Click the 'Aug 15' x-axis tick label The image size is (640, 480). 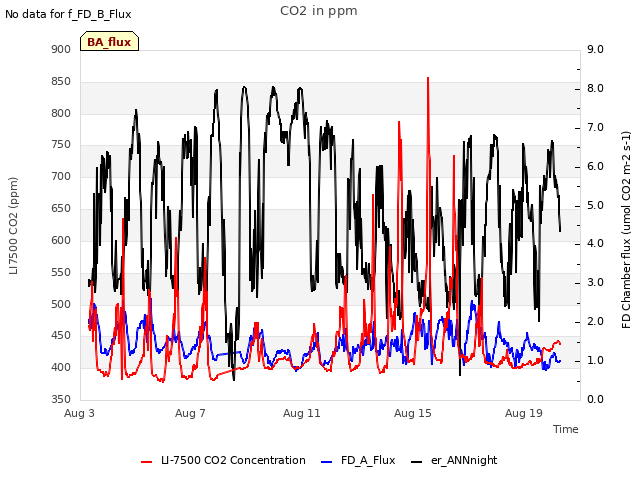[x=413, y=413]
